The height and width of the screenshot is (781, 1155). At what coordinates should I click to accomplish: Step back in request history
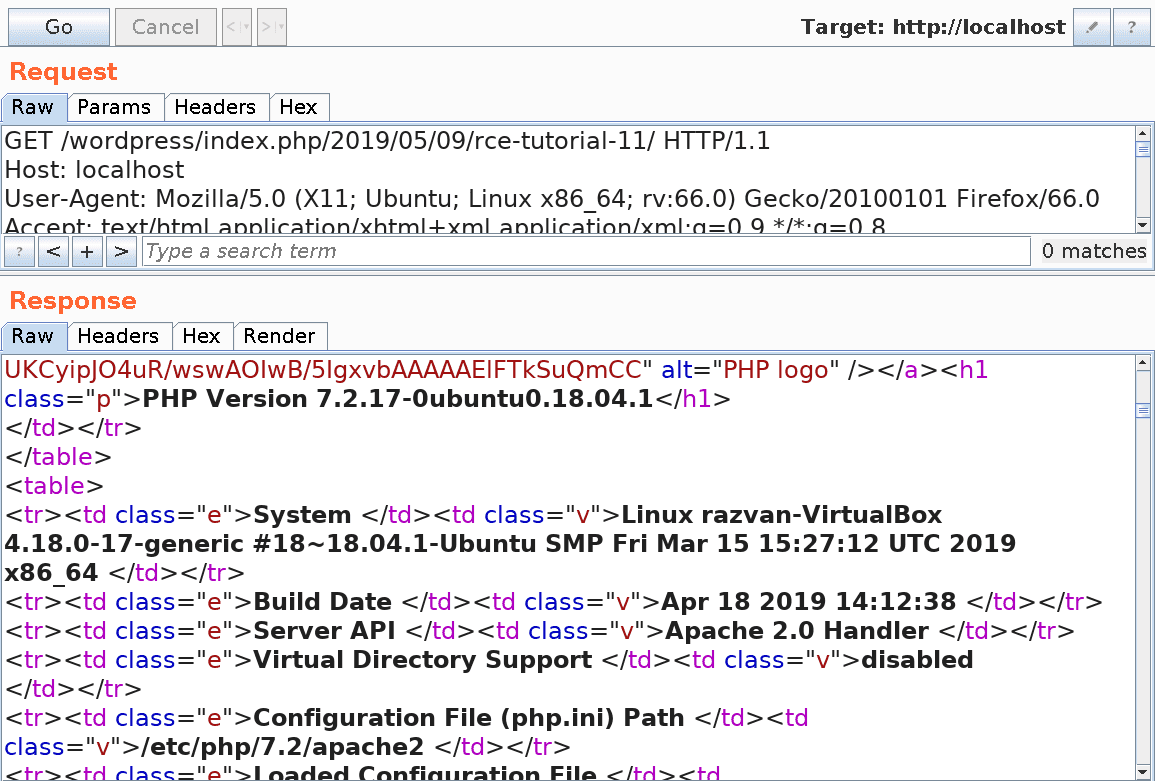click(236, 27)
